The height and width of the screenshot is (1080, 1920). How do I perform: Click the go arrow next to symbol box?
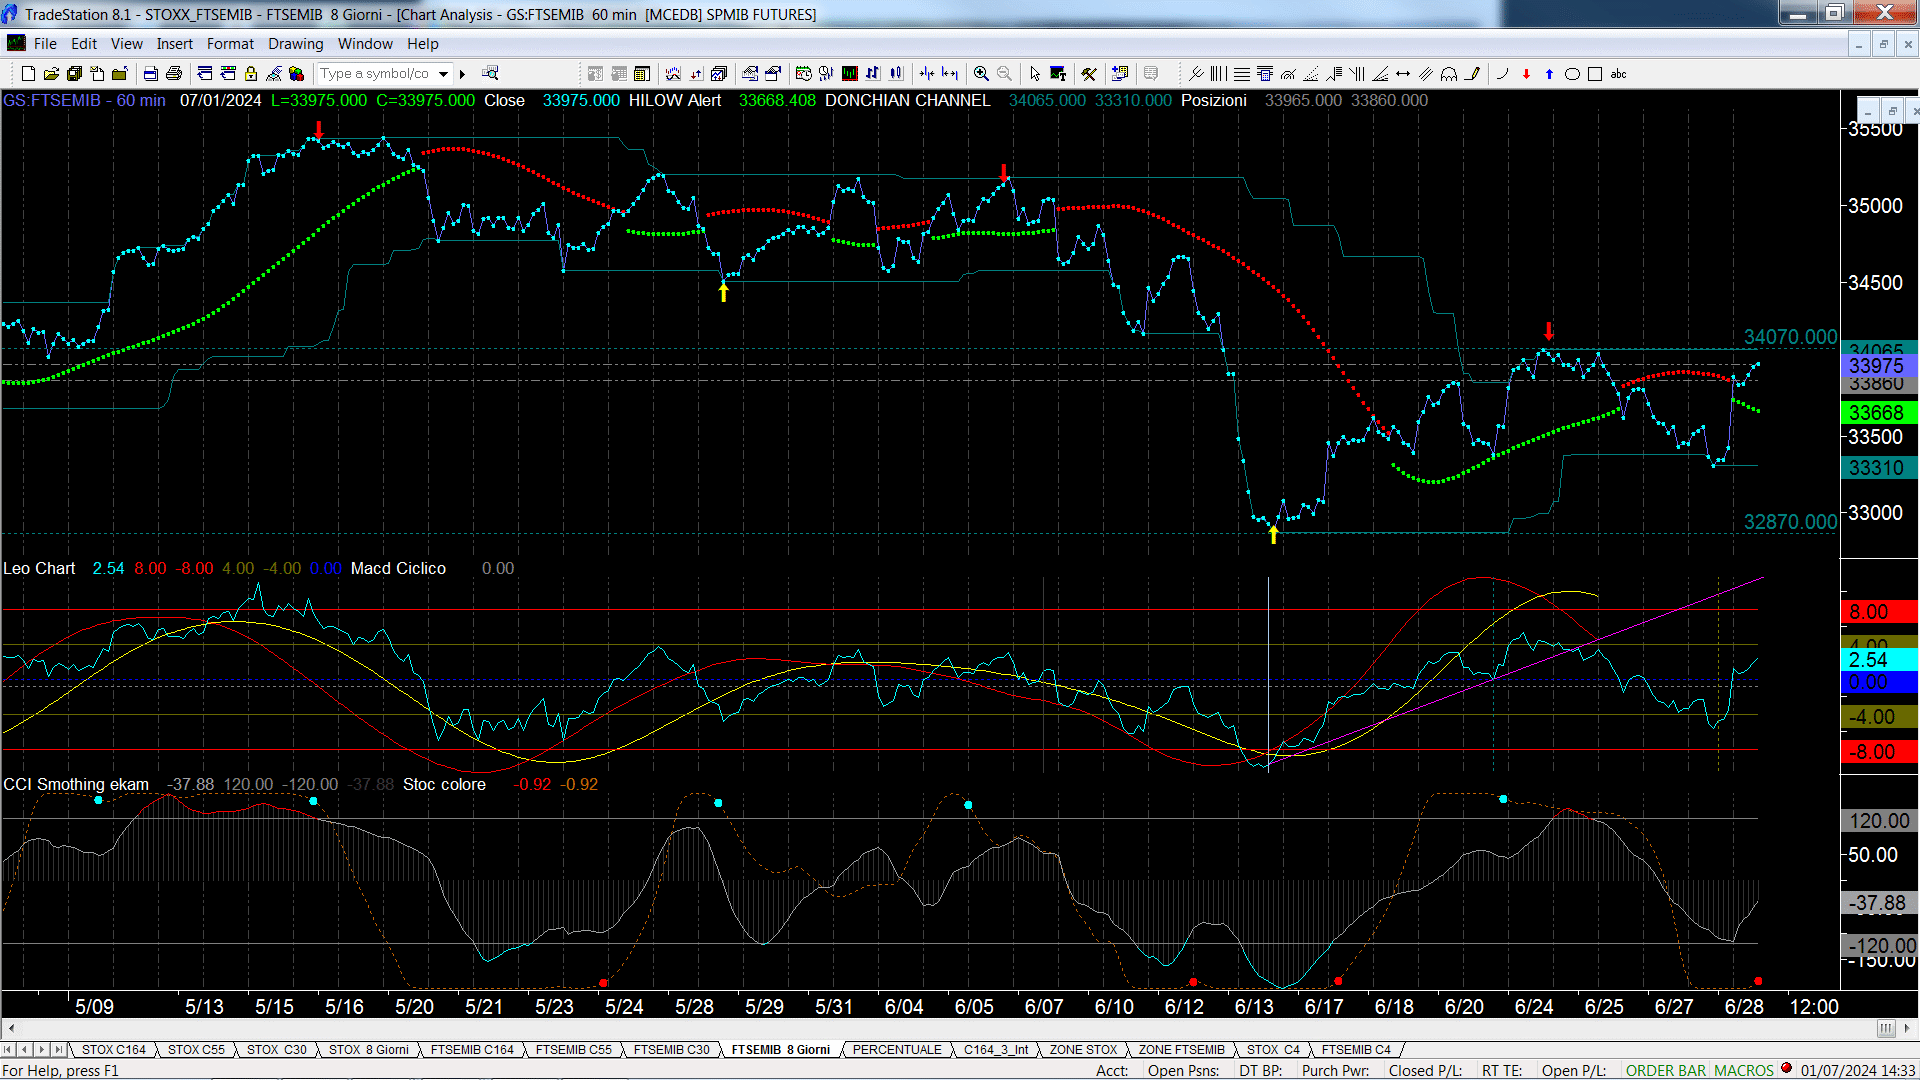pyautogui.click(x=462, y=73)
